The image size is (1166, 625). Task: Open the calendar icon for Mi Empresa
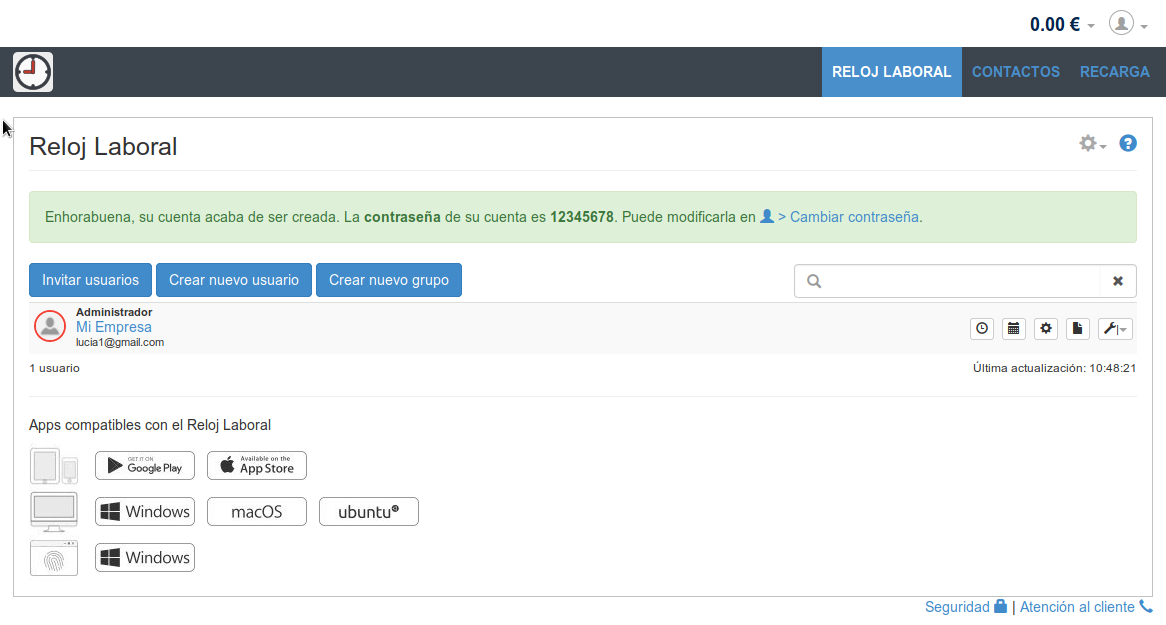point(1014,328)
